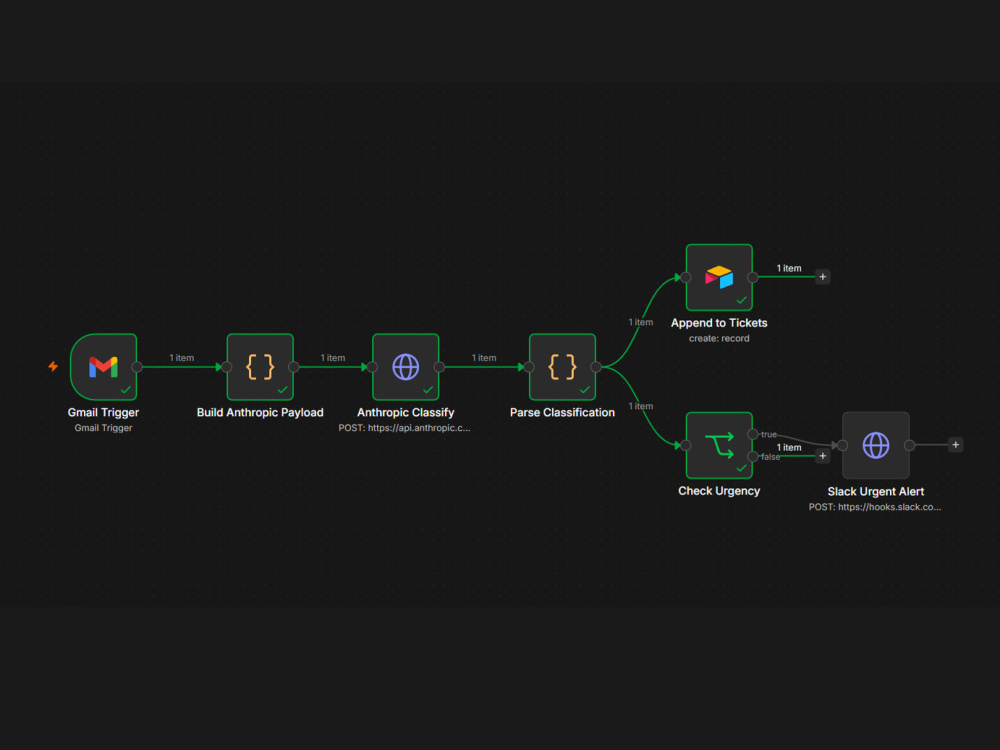Image resolution: width=1000 pixels, height=750 pixels.
Task: Click the 'create: record' subtitle
Action: [x=719, y=339]
